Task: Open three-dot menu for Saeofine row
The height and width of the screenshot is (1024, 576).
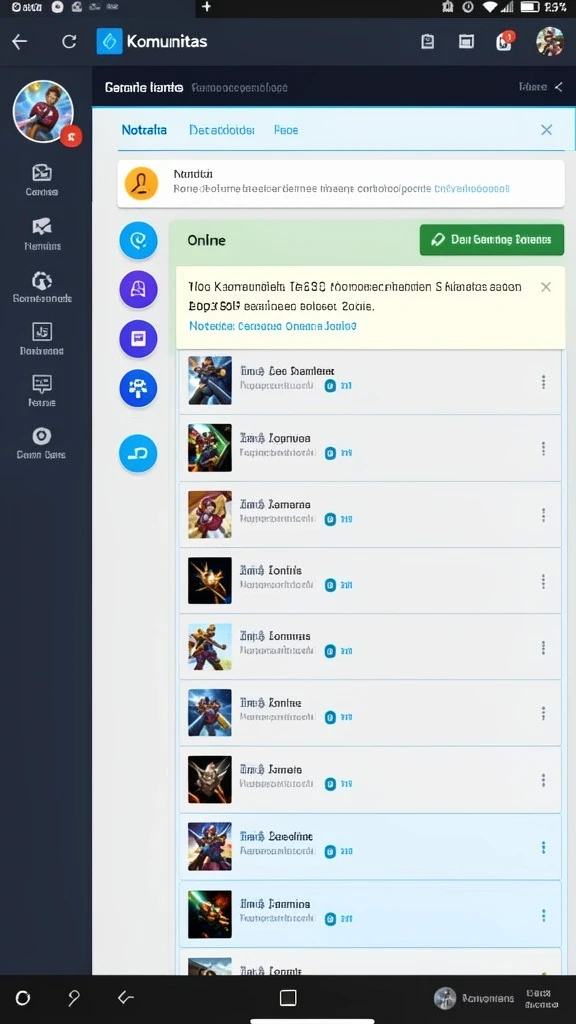Action: (543, 847)
